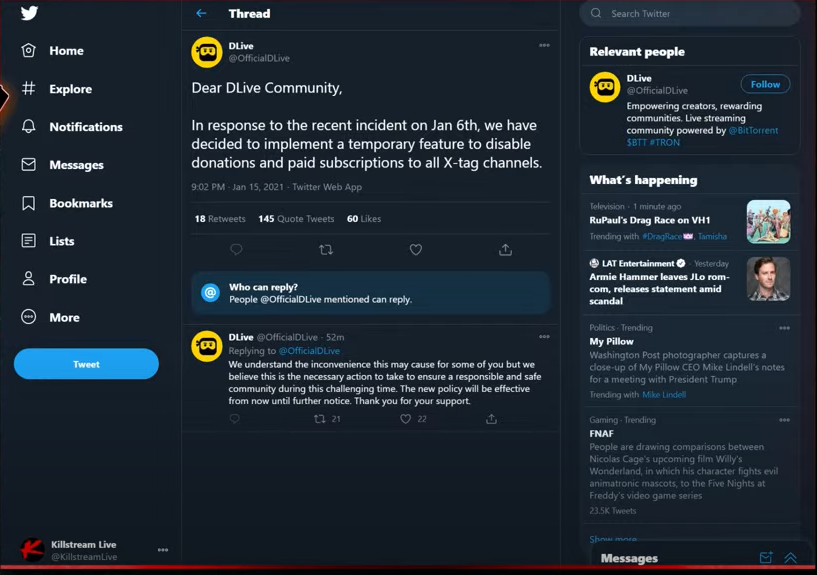Open the Armie Hammer story thumbnail

[x=768, y=279]
